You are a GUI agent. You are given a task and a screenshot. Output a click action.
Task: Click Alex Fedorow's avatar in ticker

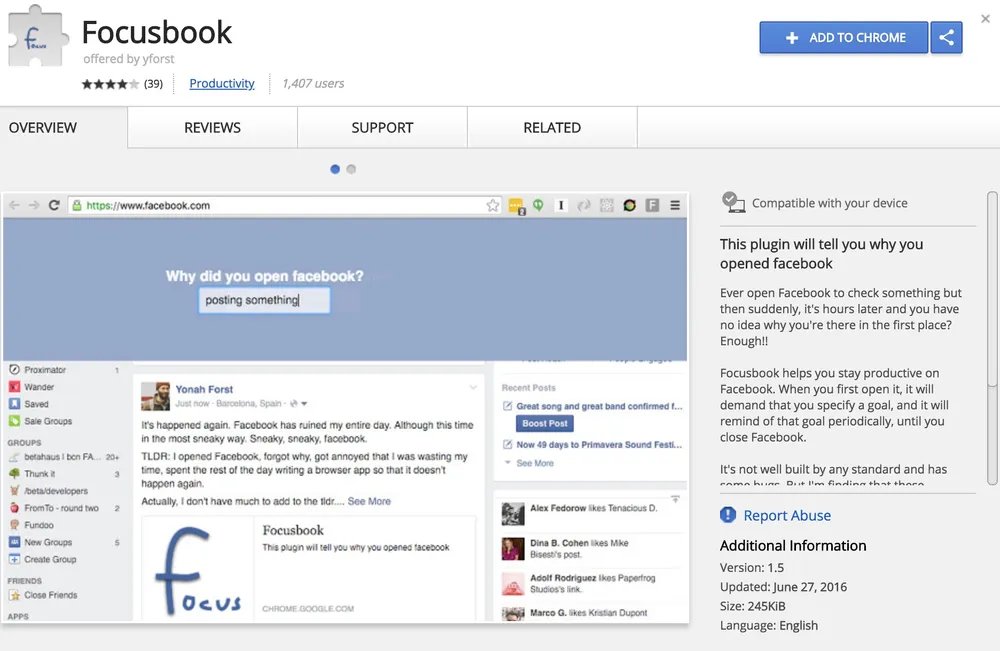[x=513, y=514]
